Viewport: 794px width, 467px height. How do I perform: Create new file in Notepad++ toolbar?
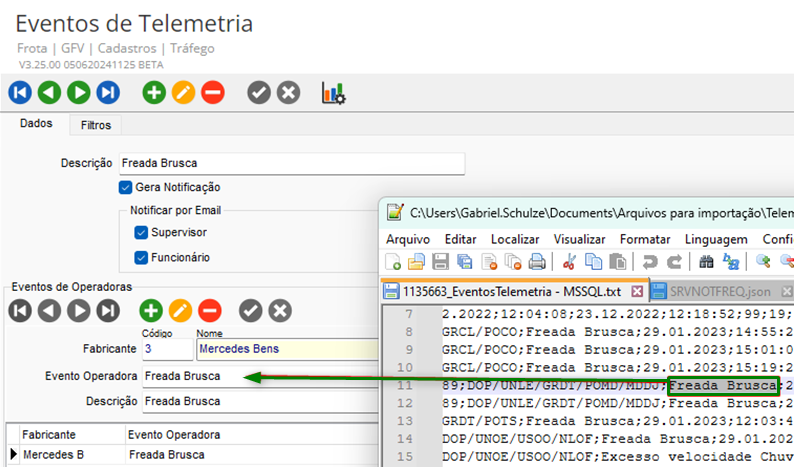(393, 262)
